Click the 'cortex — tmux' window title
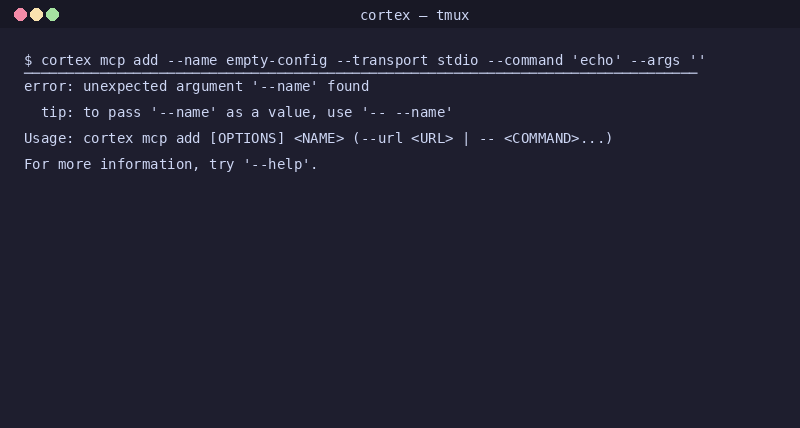Viewport: 800px width, 428px height. pos(414,15)
